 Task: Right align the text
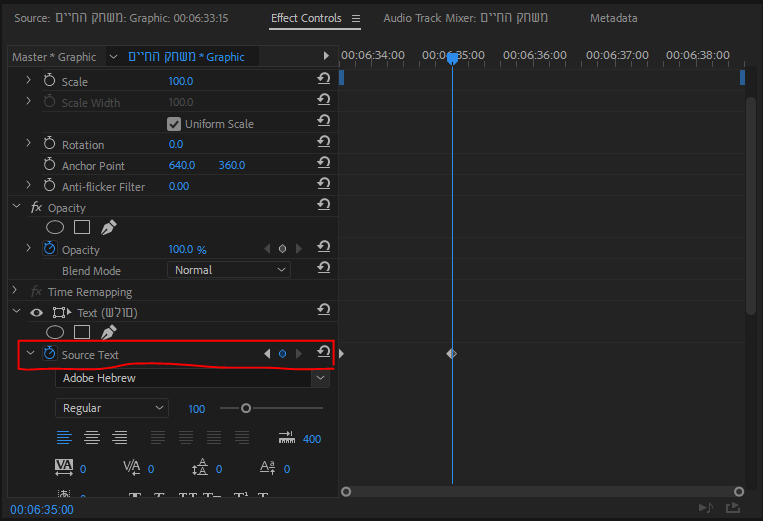coord(120,438)
